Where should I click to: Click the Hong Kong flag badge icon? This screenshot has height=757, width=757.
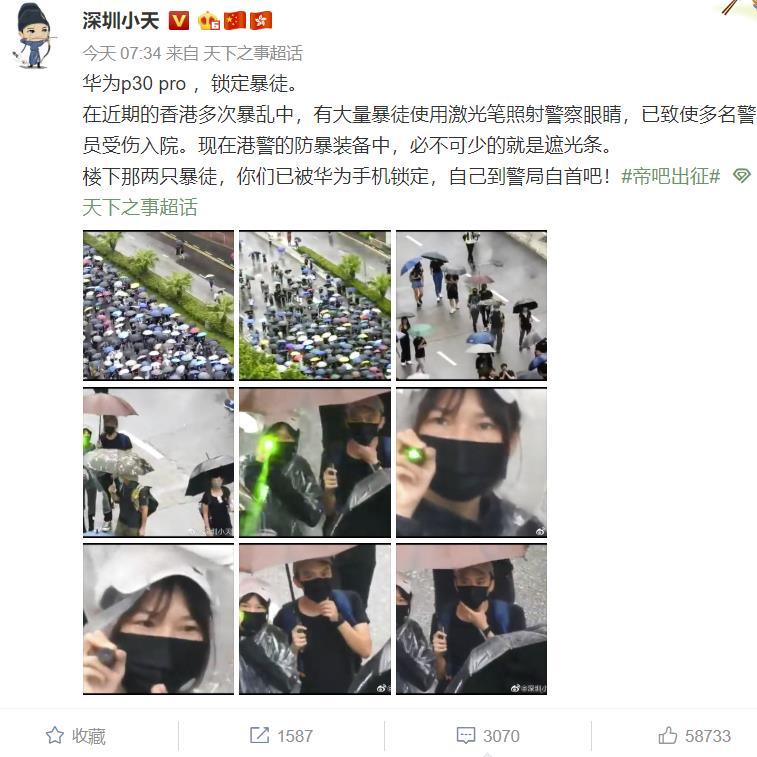pyautogui.click(x=261, y=21)
